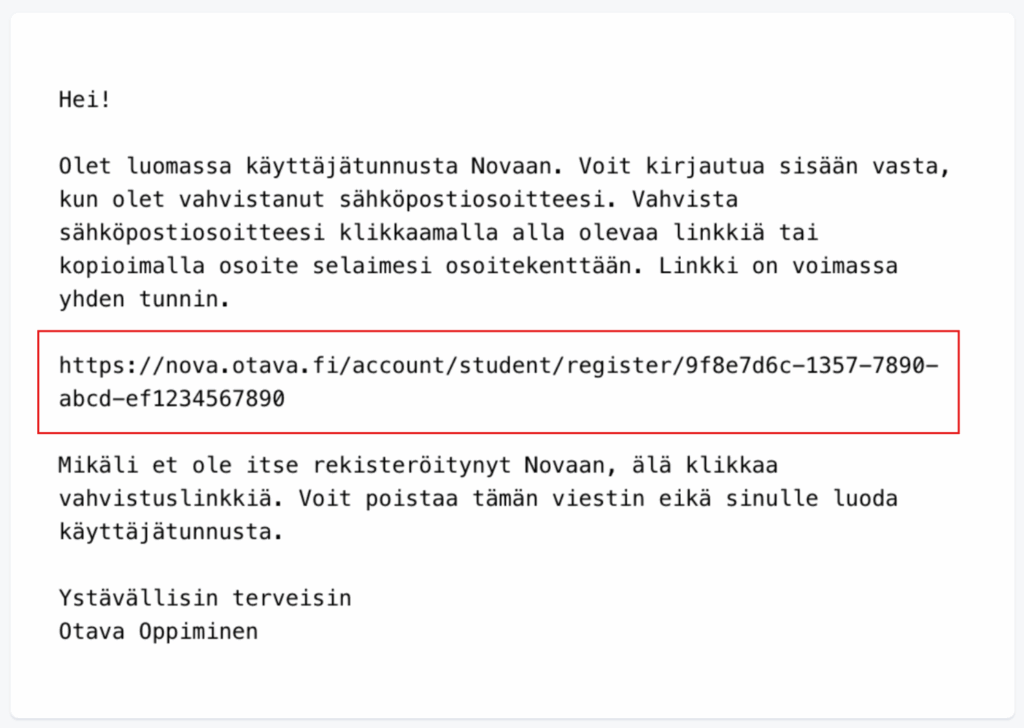Open the nova.otava.fi registration verification link
This screenshot has width=1024, height=728.
pyautogui.click(x=498, y=365)
